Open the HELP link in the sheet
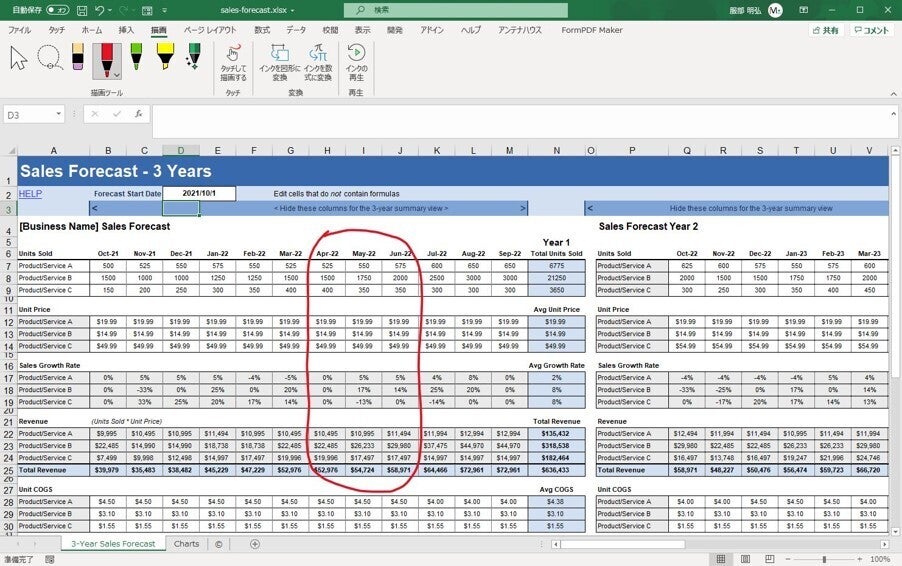This screenshot has height=566, width=902. (x=30, y=193)
